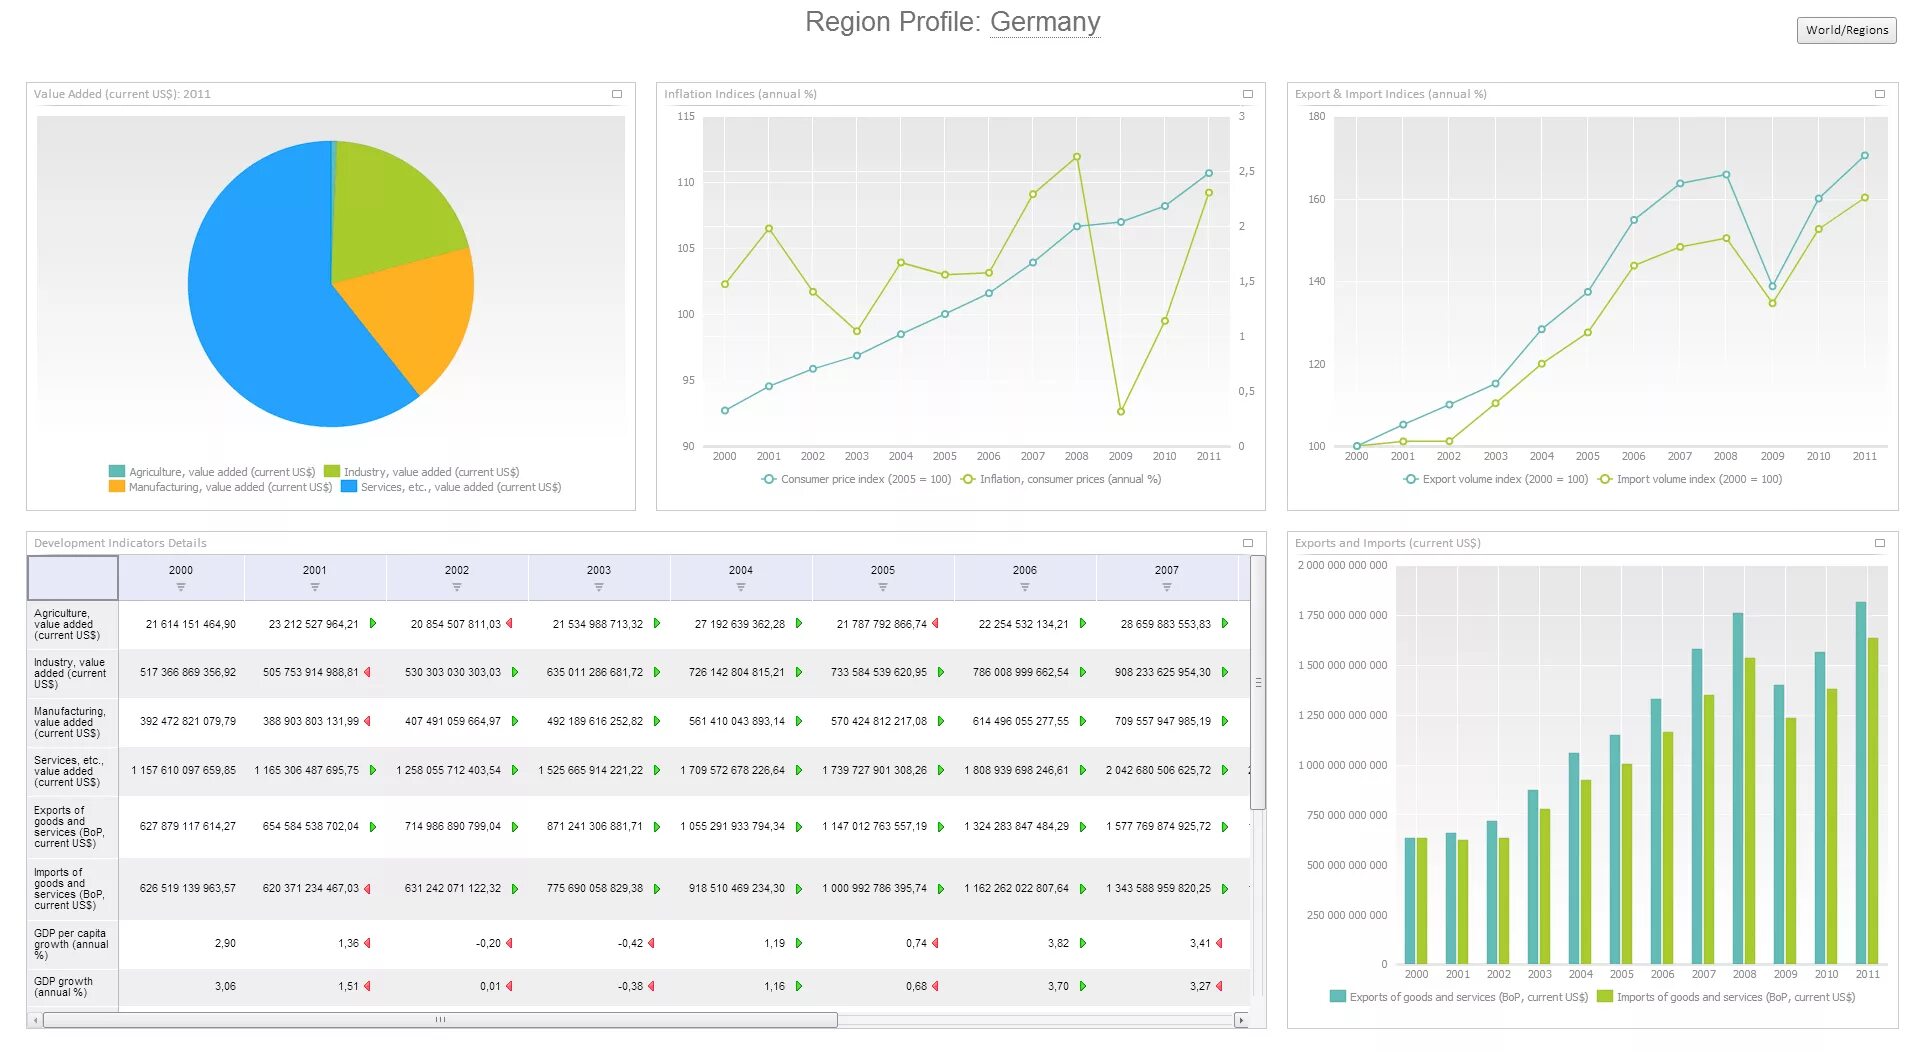Click red down arrow beside GDP per capita -0,42
The image size is (1920, 1052).
[652, 943]
